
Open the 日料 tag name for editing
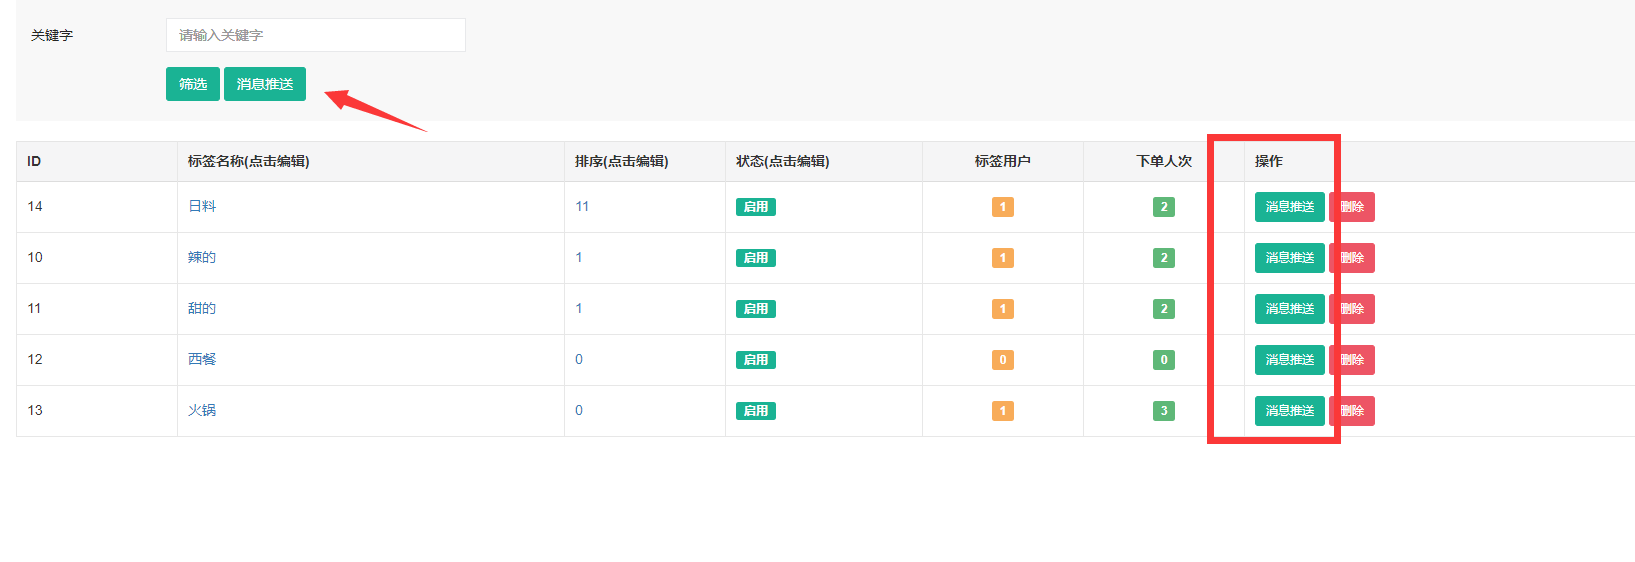pos(202,206)
